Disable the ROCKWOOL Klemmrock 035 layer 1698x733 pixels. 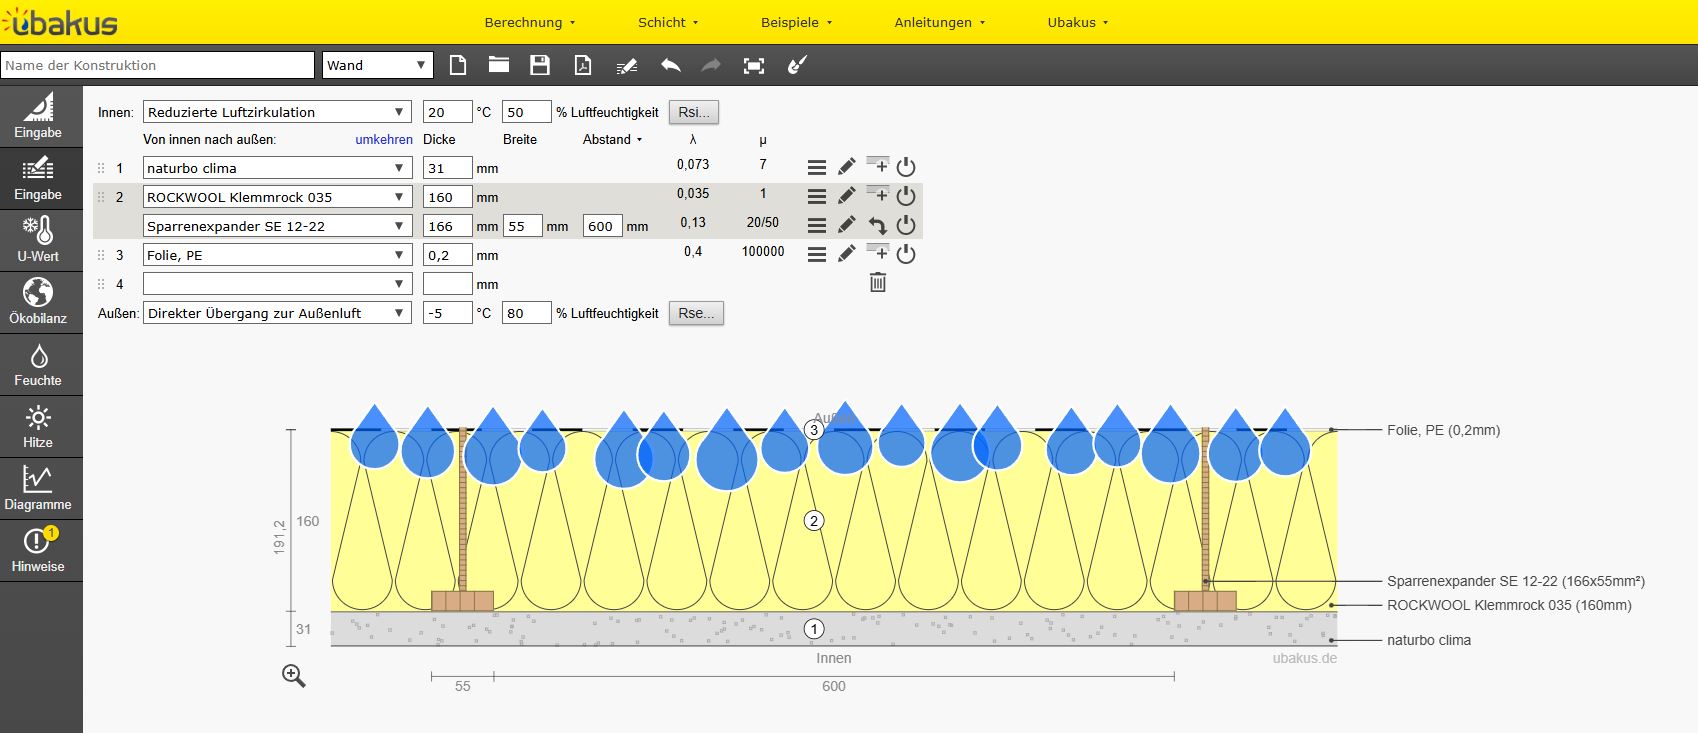(906, 196)
